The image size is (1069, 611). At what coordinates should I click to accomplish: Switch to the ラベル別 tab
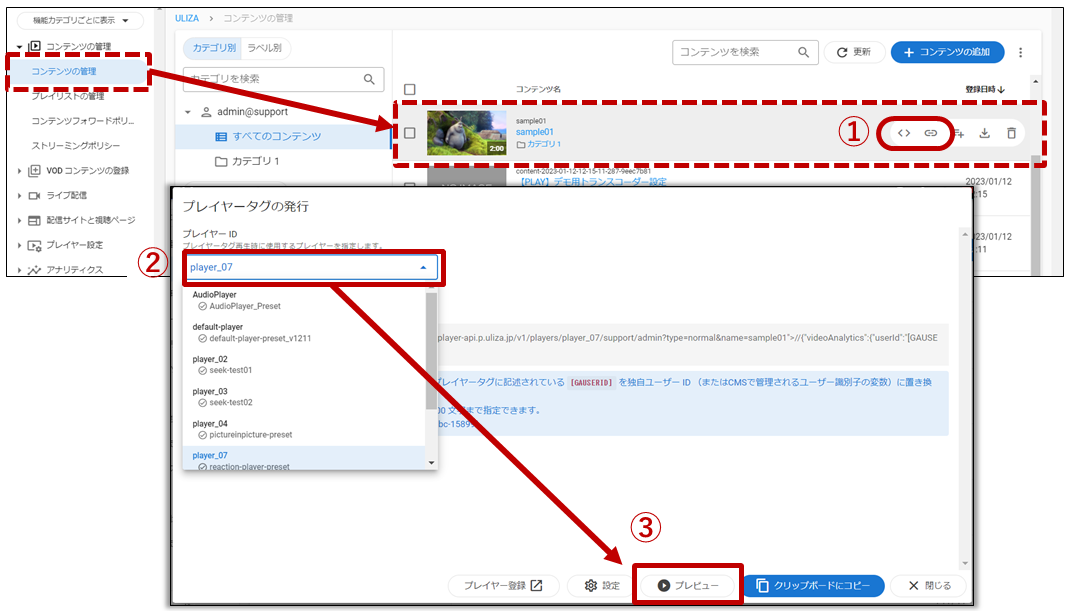(x=264, y=48)
